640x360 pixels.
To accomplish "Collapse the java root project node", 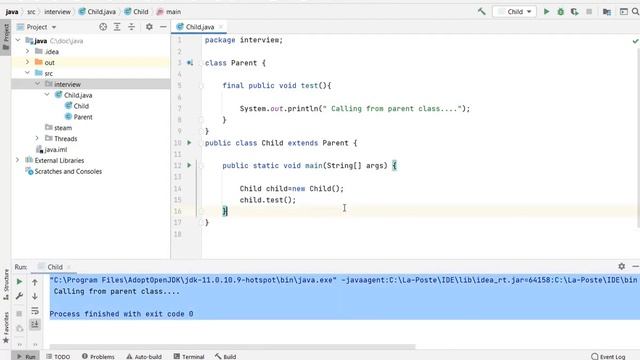I will click(18, 40).
